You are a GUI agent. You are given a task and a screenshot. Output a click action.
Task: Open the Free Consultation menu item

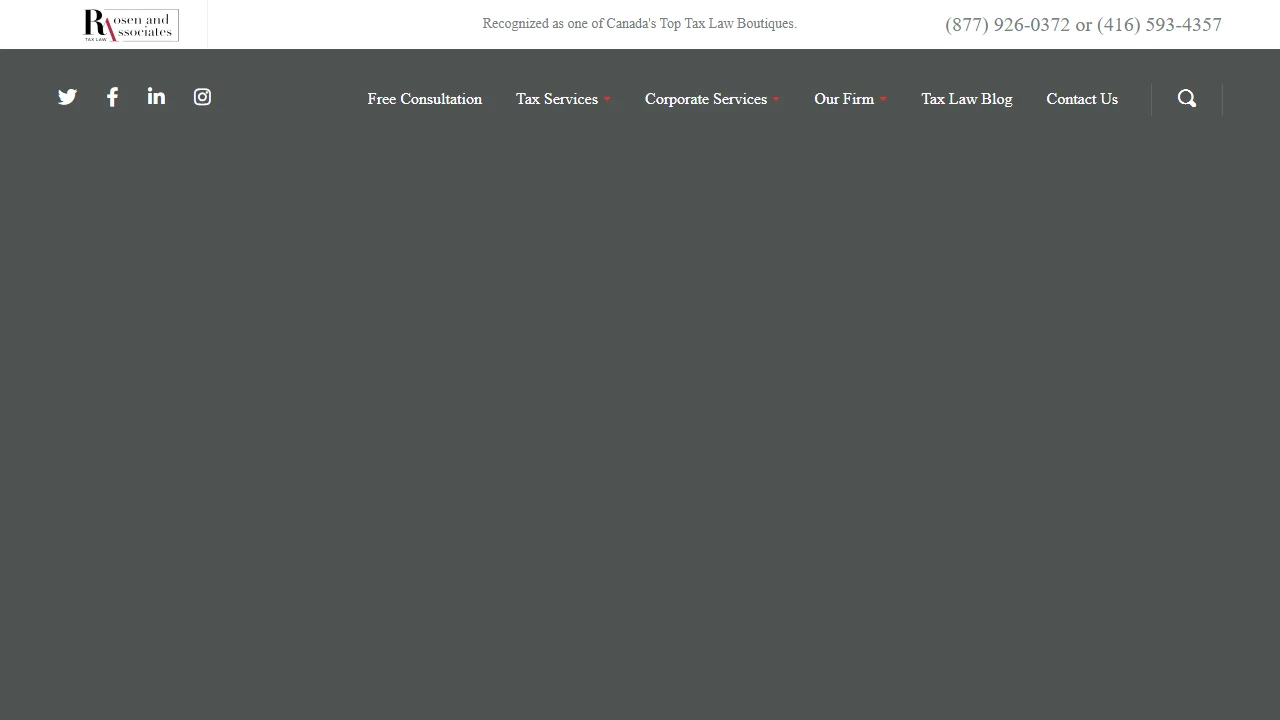pos(424,99)
